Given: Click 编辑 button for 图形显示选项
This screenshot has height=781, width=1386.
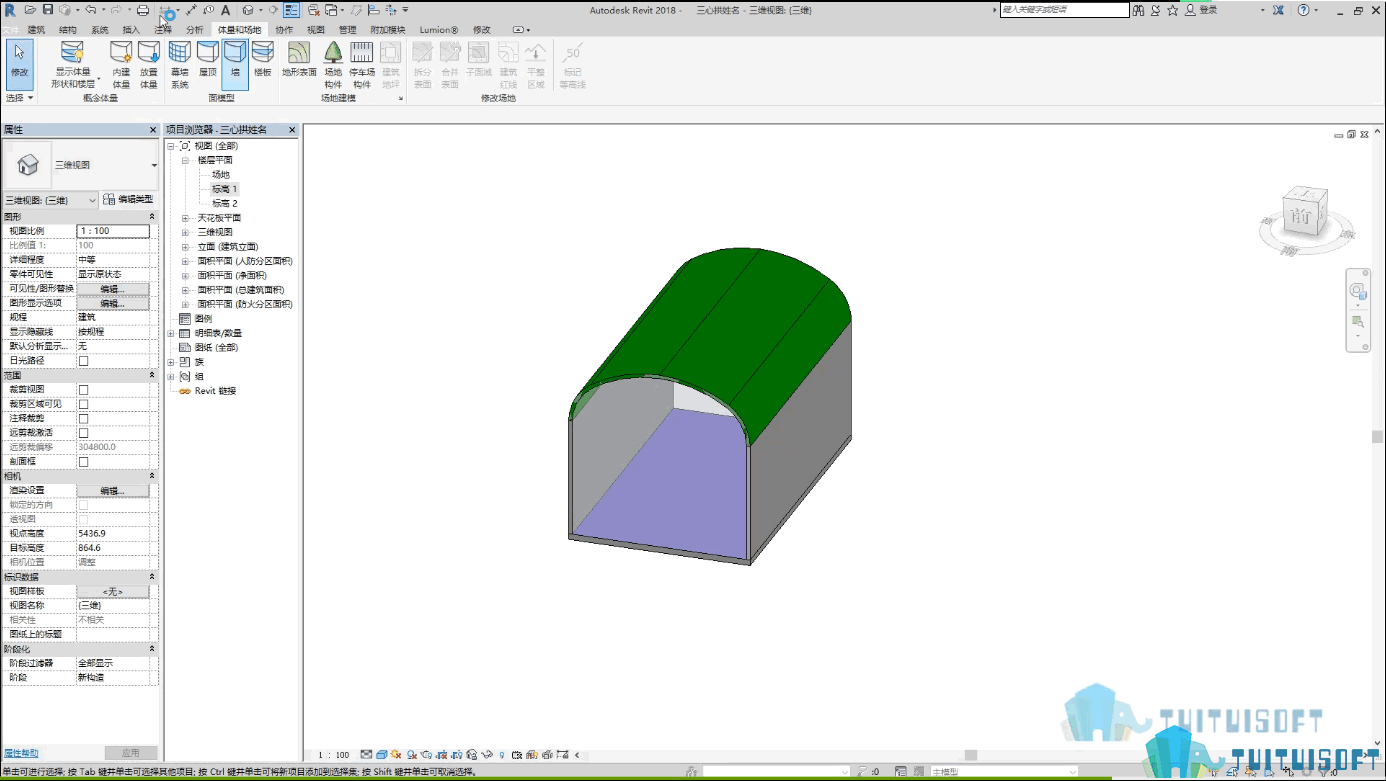Looking at the screenshot, I should tap(113, 303).
